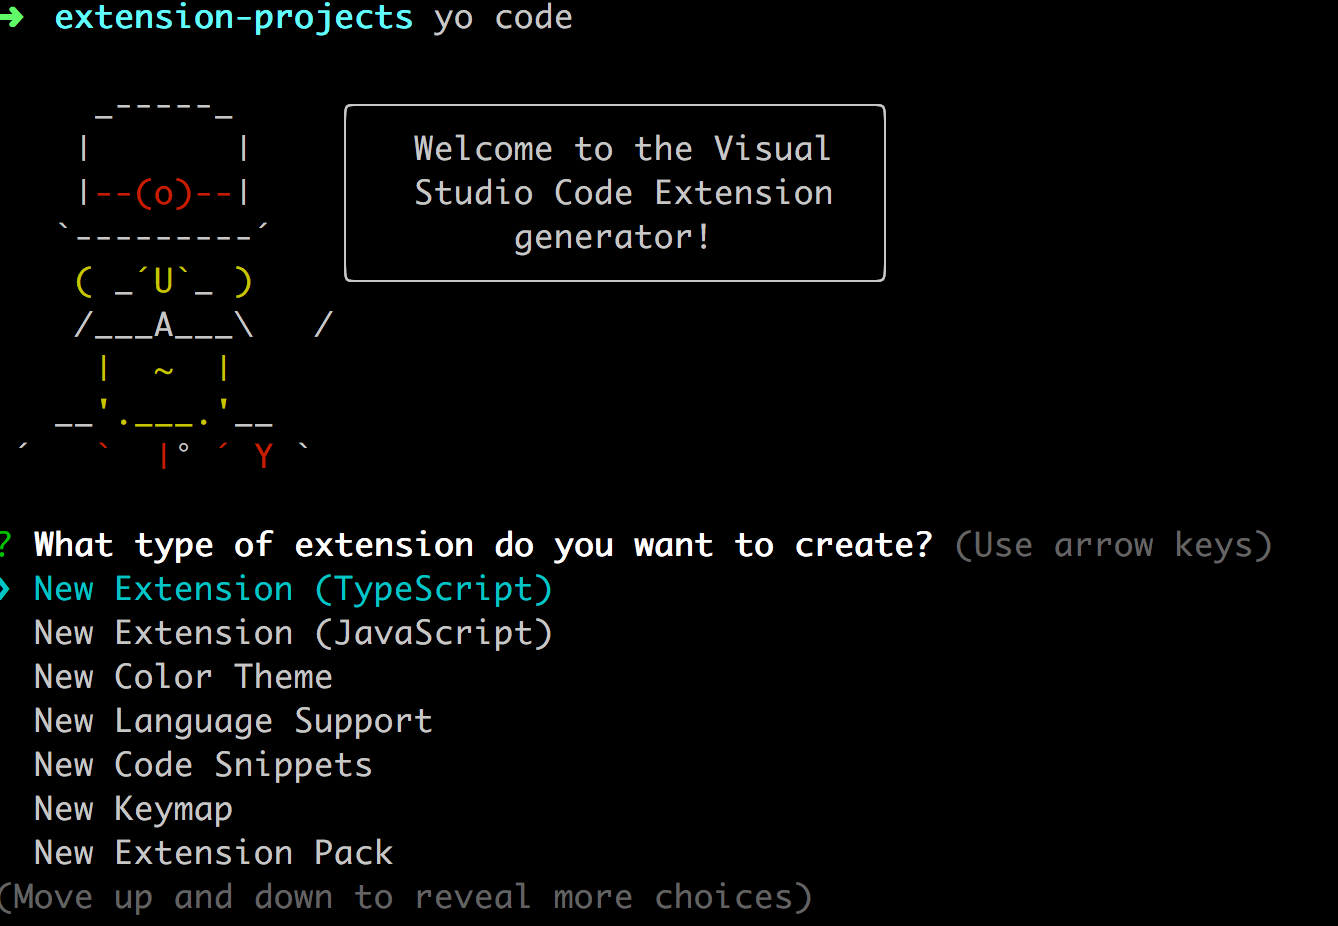Select New Extension (JavaScript) option

[293, 633]
